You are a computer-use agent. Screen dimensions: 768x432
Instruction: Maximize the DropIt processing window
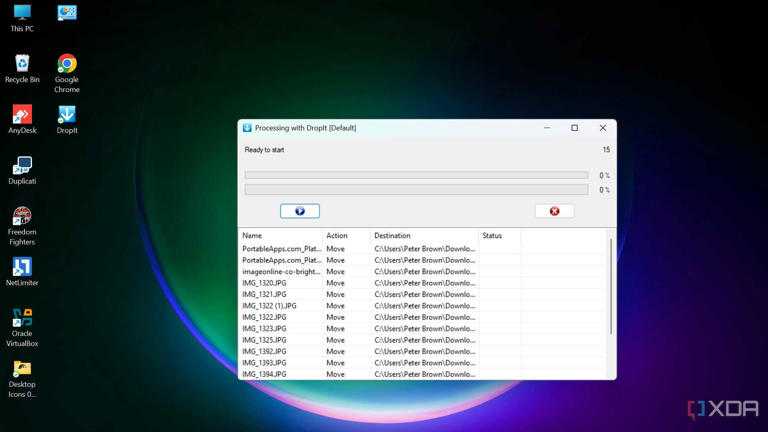click(575, 128)
